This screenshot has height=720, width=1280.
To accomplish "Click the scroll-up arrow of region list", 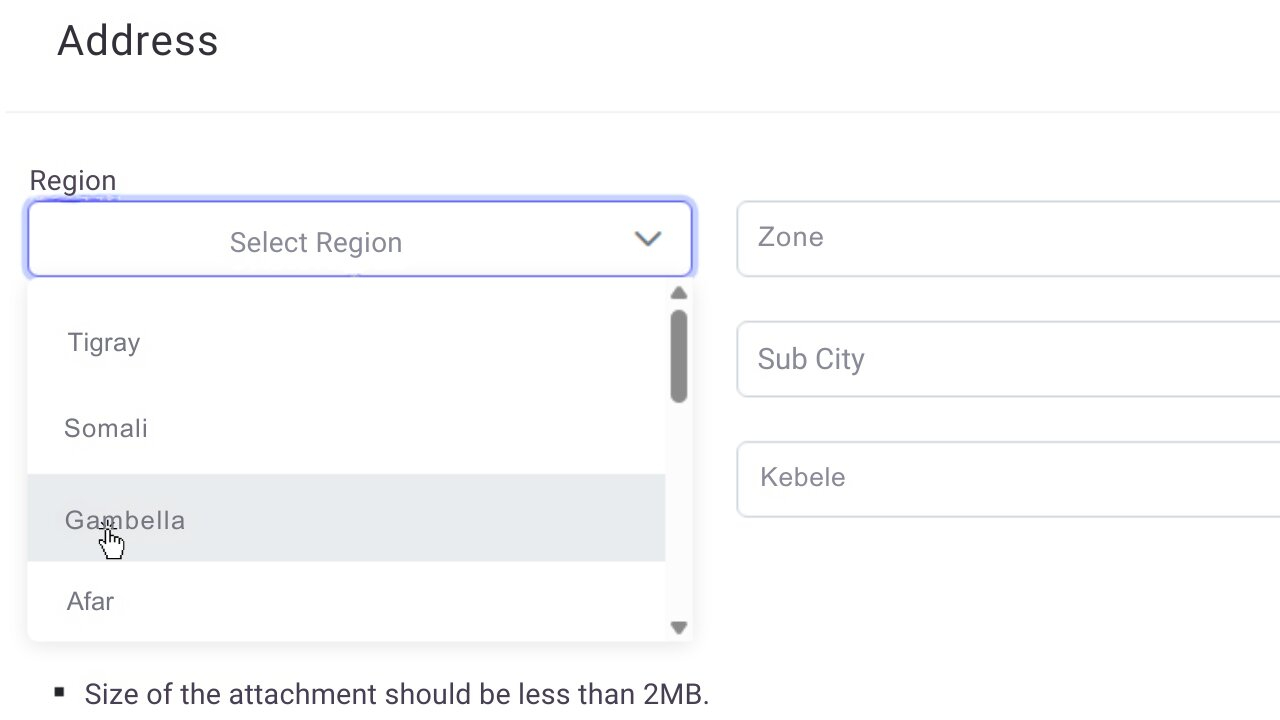I will pos(679,293).
